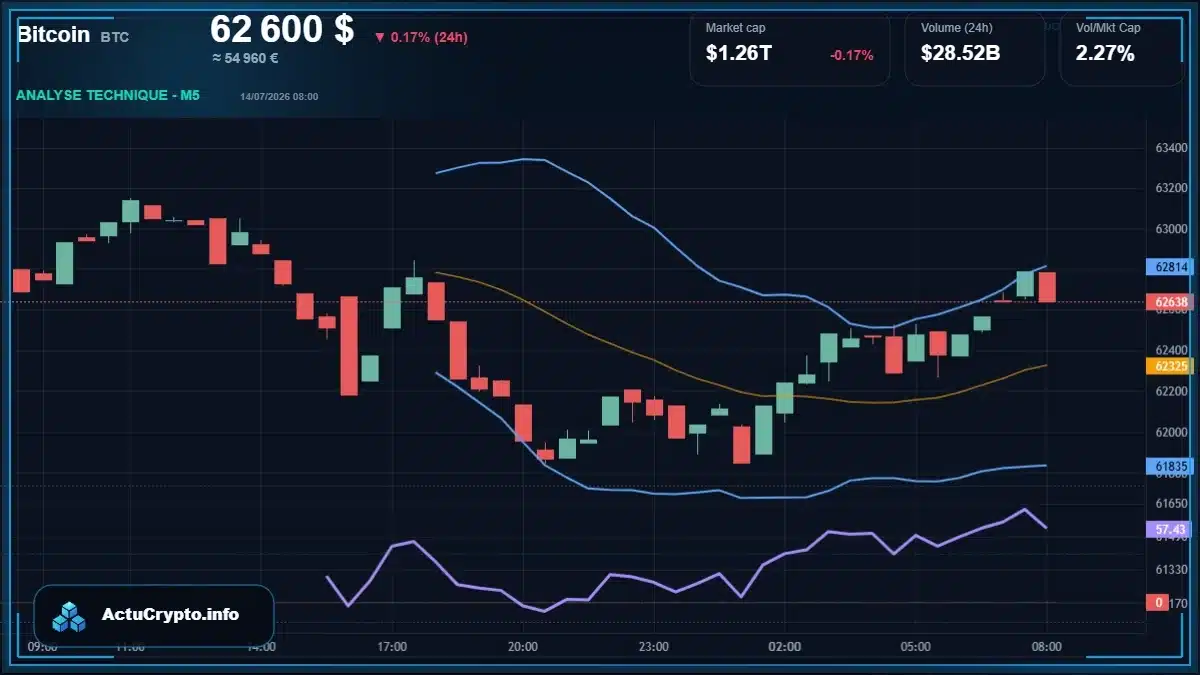
Task: Click the ≈ 54 960 € euro price
Action: coord(245,58)
